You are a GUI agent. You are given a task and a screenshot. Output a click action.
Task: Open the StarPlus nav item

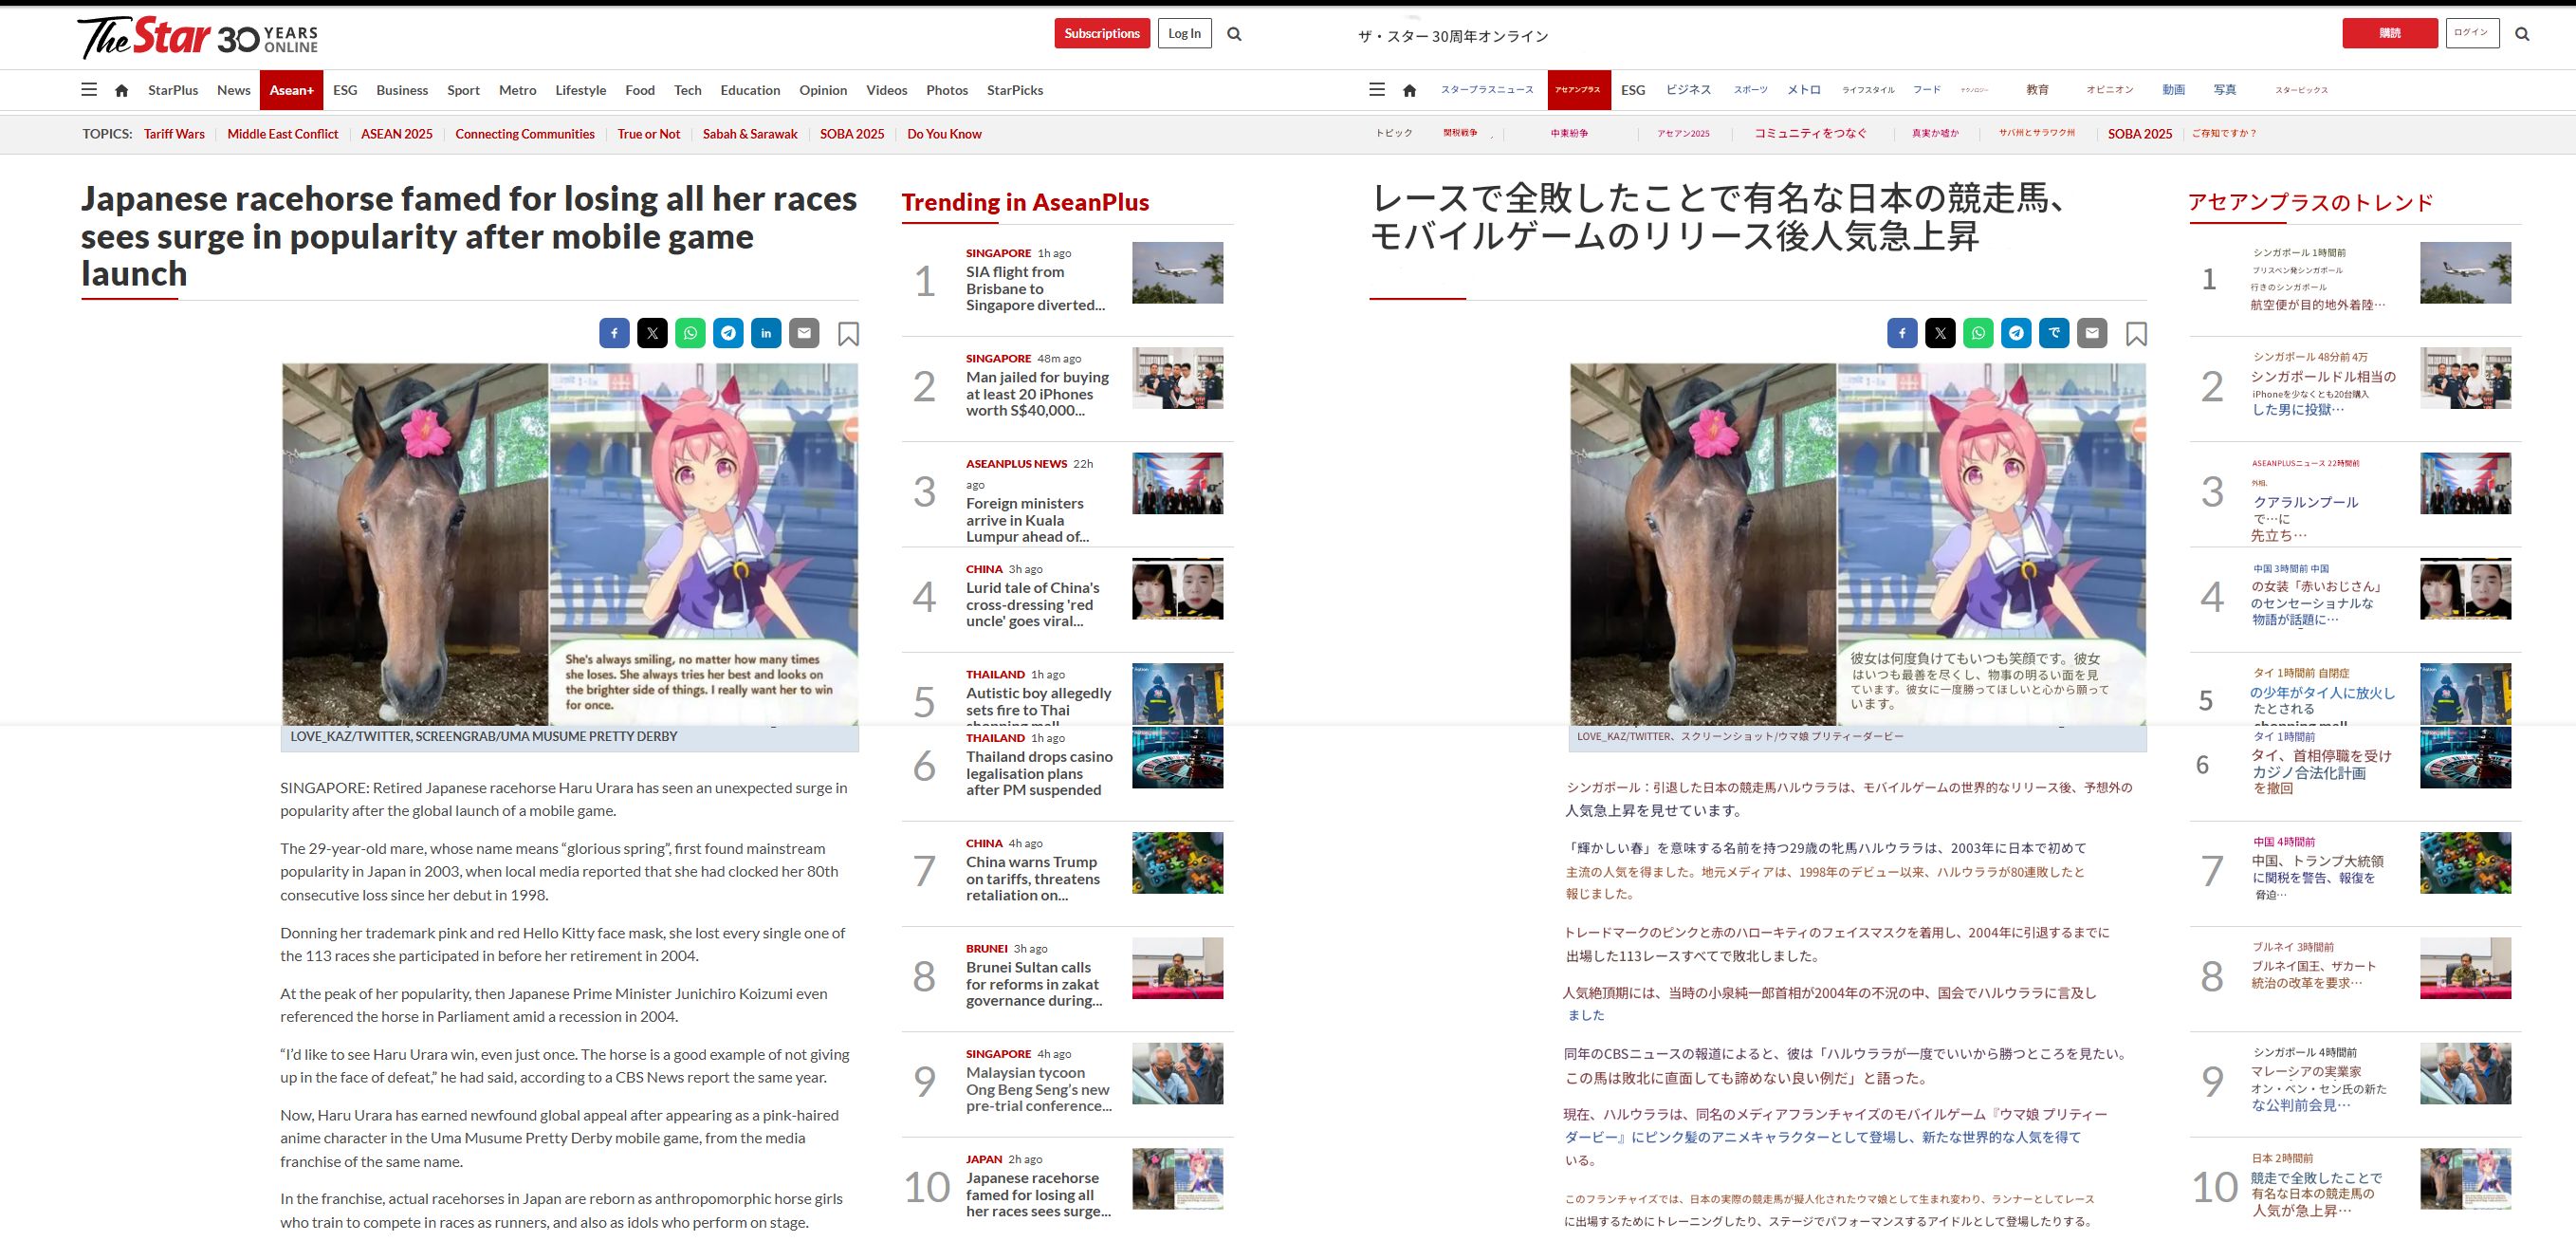[x=173, y=90]
